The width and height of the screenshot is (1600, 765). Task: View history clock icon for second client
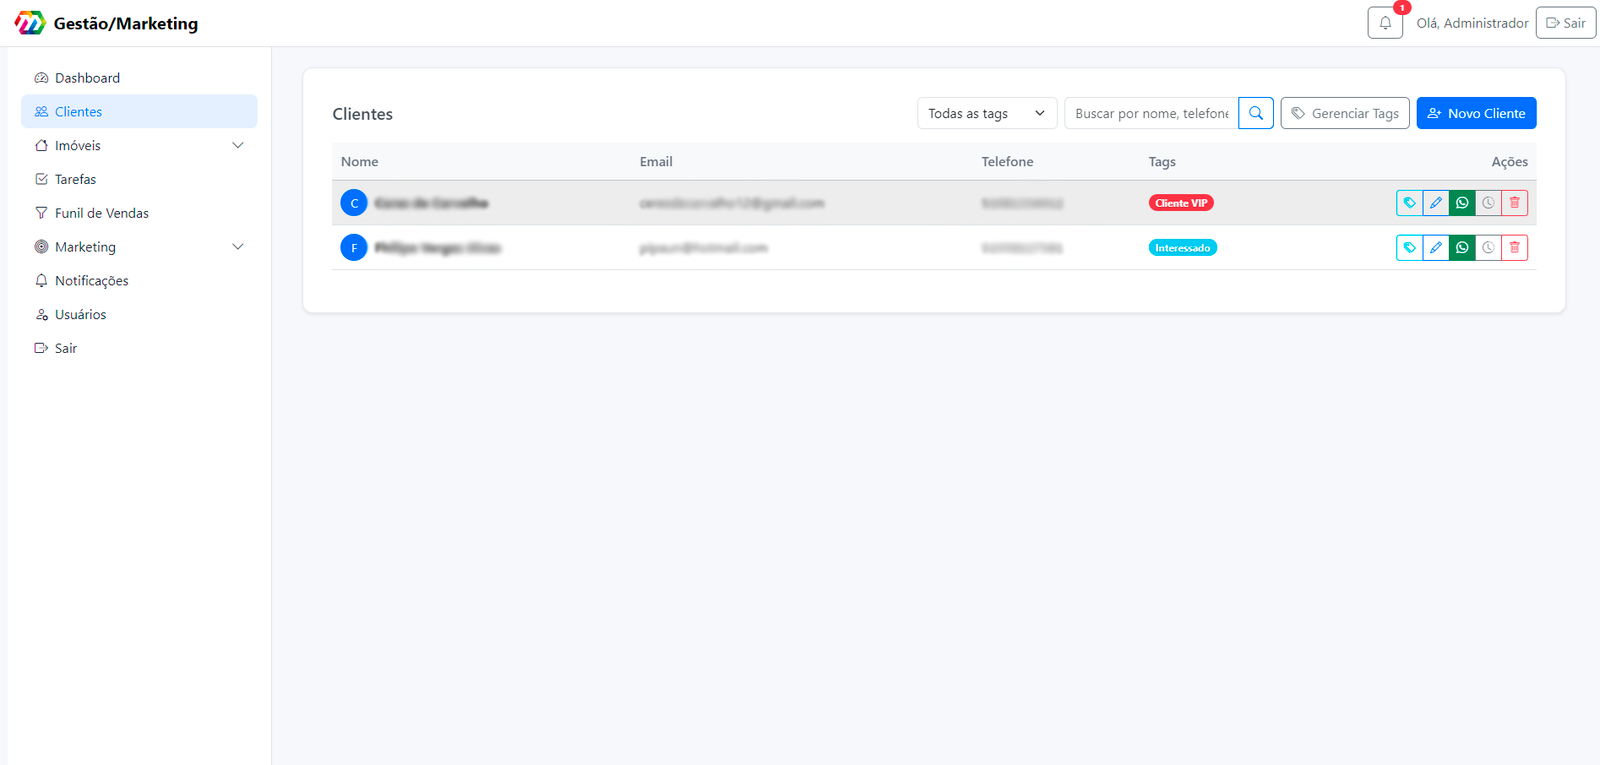click(1488, 248)
